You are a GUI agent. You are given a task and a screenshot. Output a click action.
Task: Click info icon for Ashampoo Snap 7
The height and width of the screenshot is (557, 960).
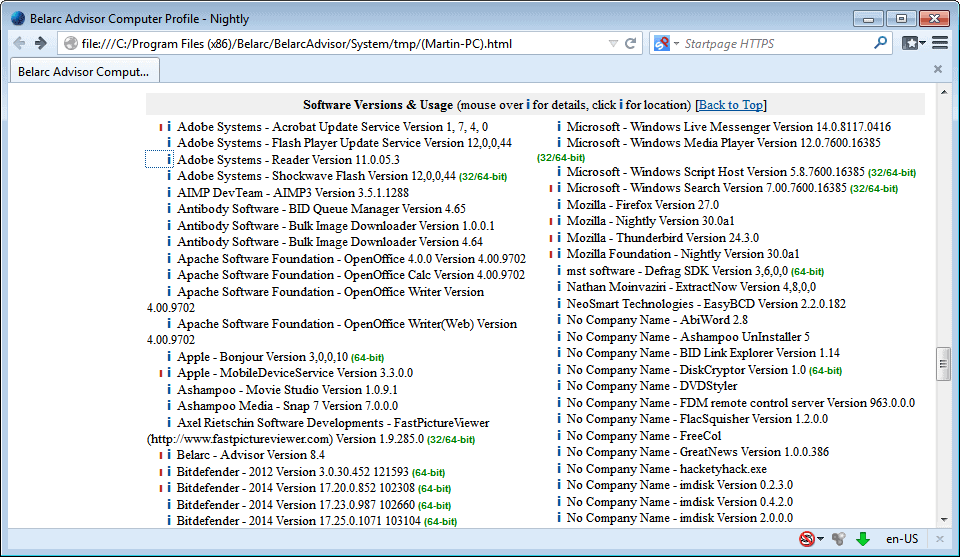[169, 406]
